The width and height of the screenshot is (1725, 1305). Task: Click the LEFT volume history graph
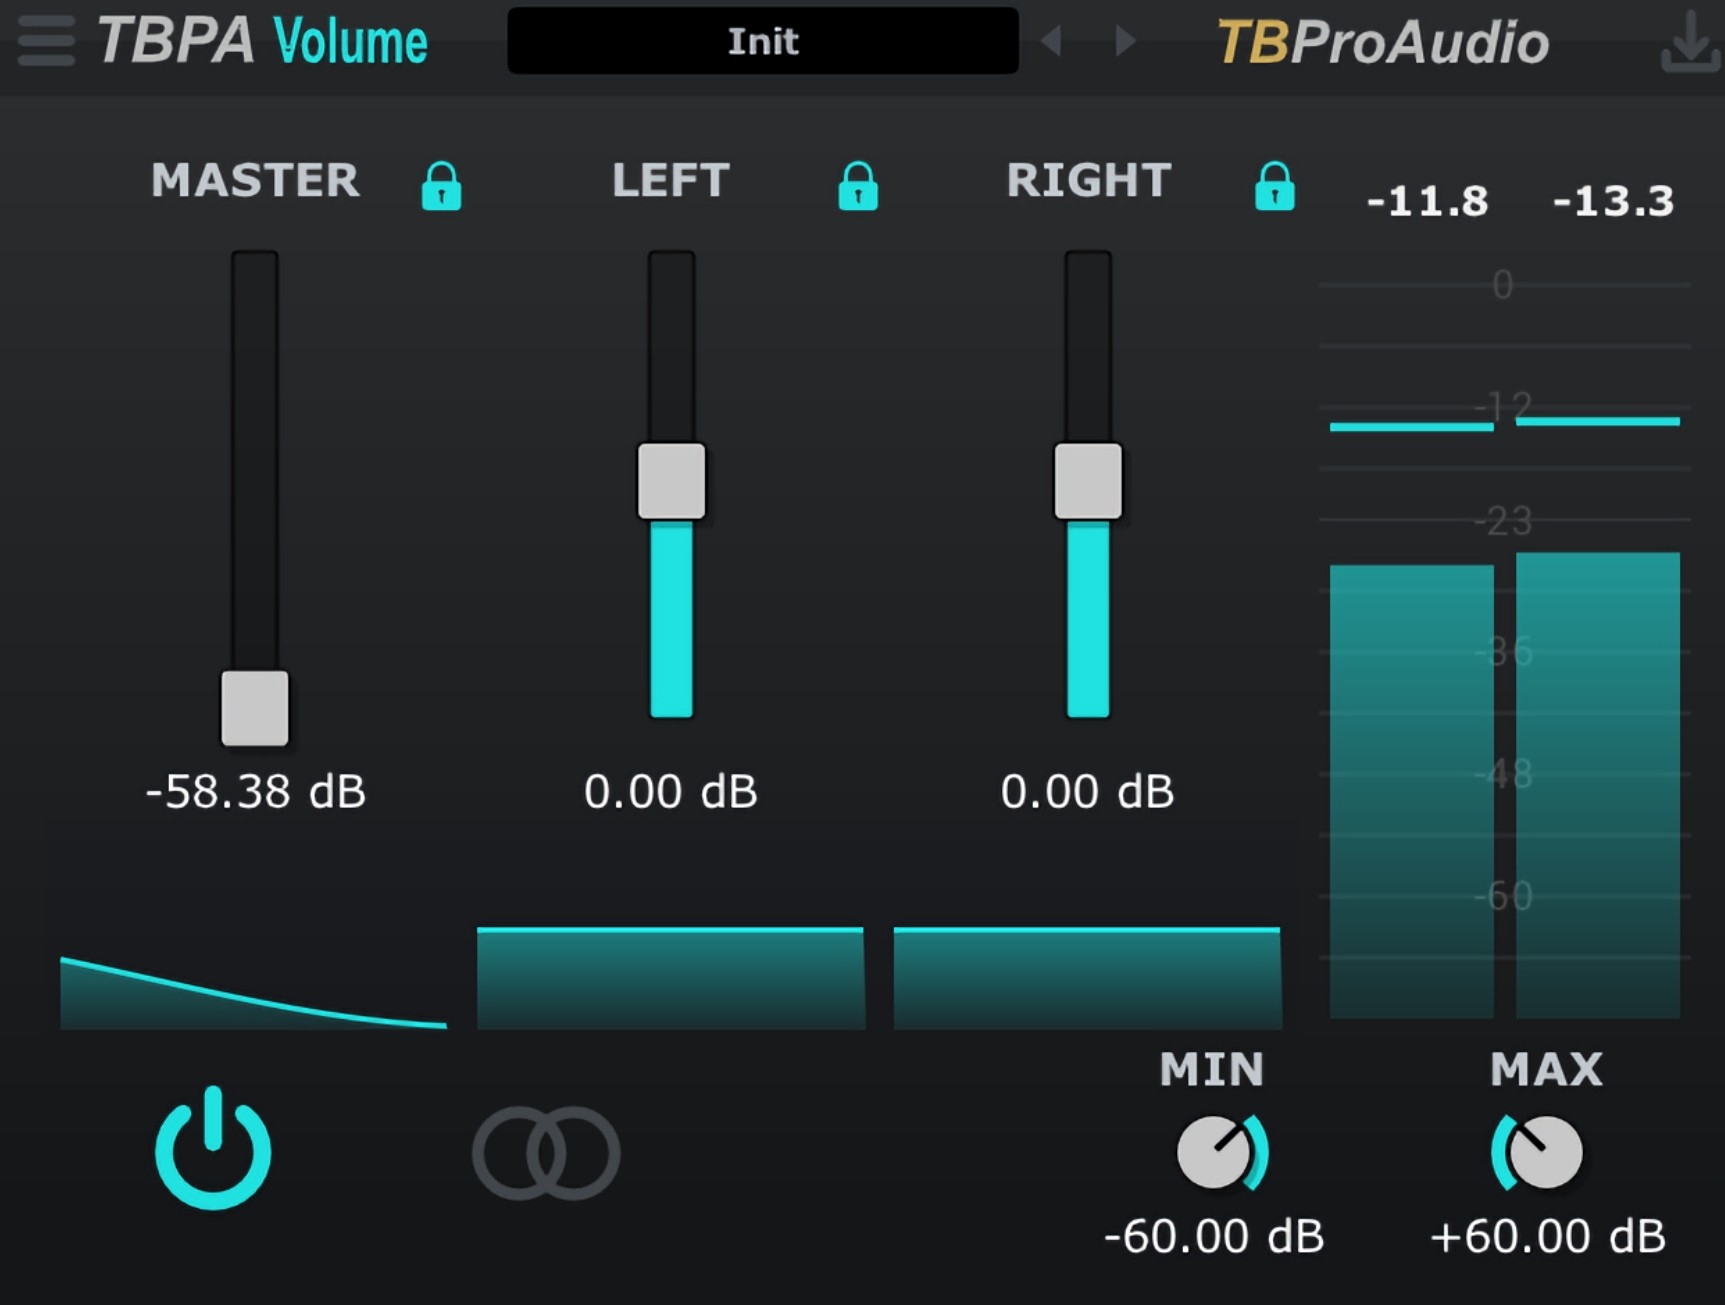(x=671, y=978)
